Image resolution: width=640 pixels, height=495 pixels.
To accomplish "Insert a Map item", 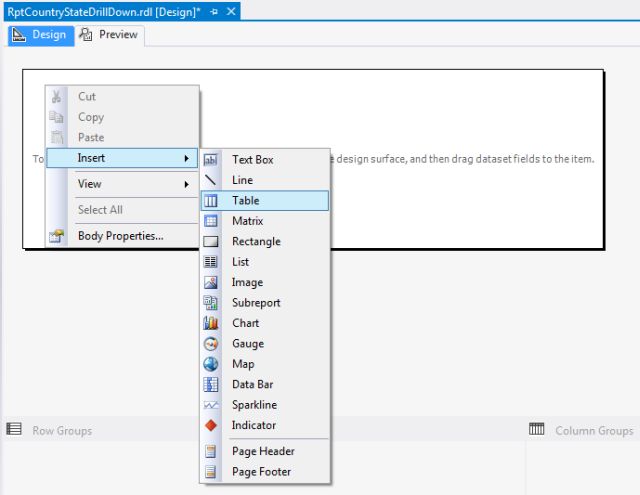I will (x=265, y=364).
